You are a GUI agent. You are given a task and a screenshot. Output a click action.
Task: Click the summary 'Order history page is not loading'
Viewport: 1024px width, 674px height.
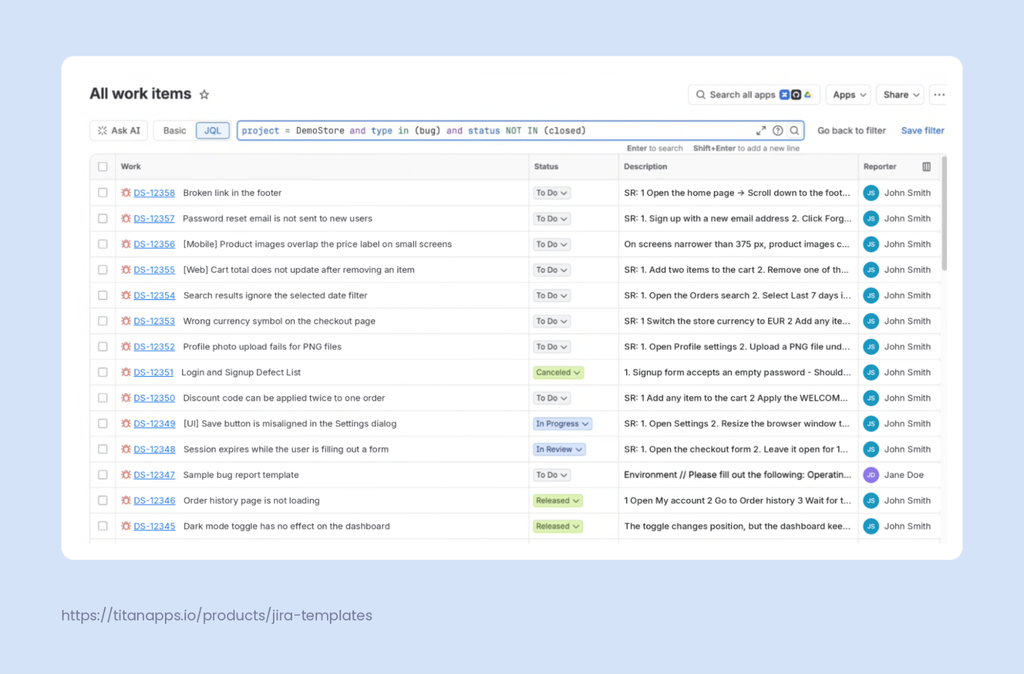click(x=251, y=500)
